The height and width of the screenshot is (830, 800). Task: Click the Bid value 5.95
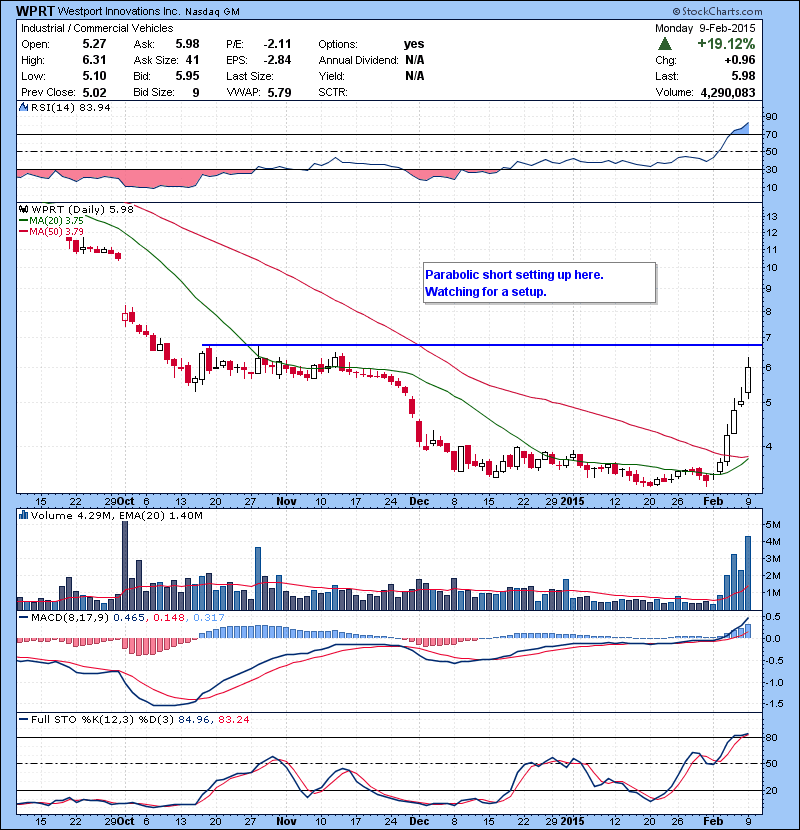187,76
